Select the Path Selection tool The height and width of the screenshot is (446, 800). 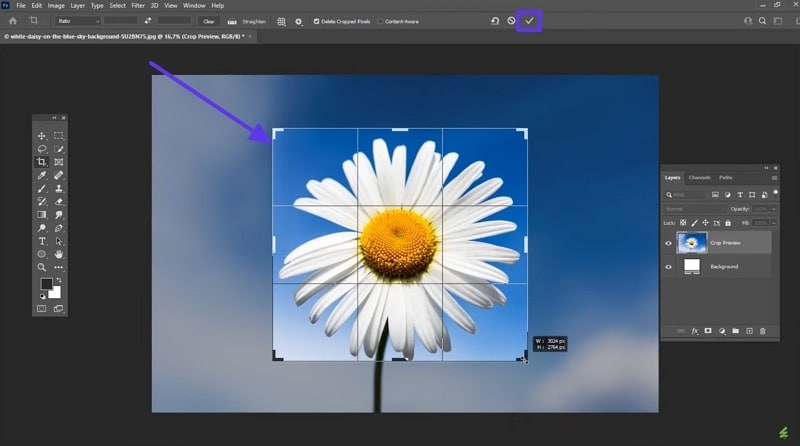tap(59, 241)
